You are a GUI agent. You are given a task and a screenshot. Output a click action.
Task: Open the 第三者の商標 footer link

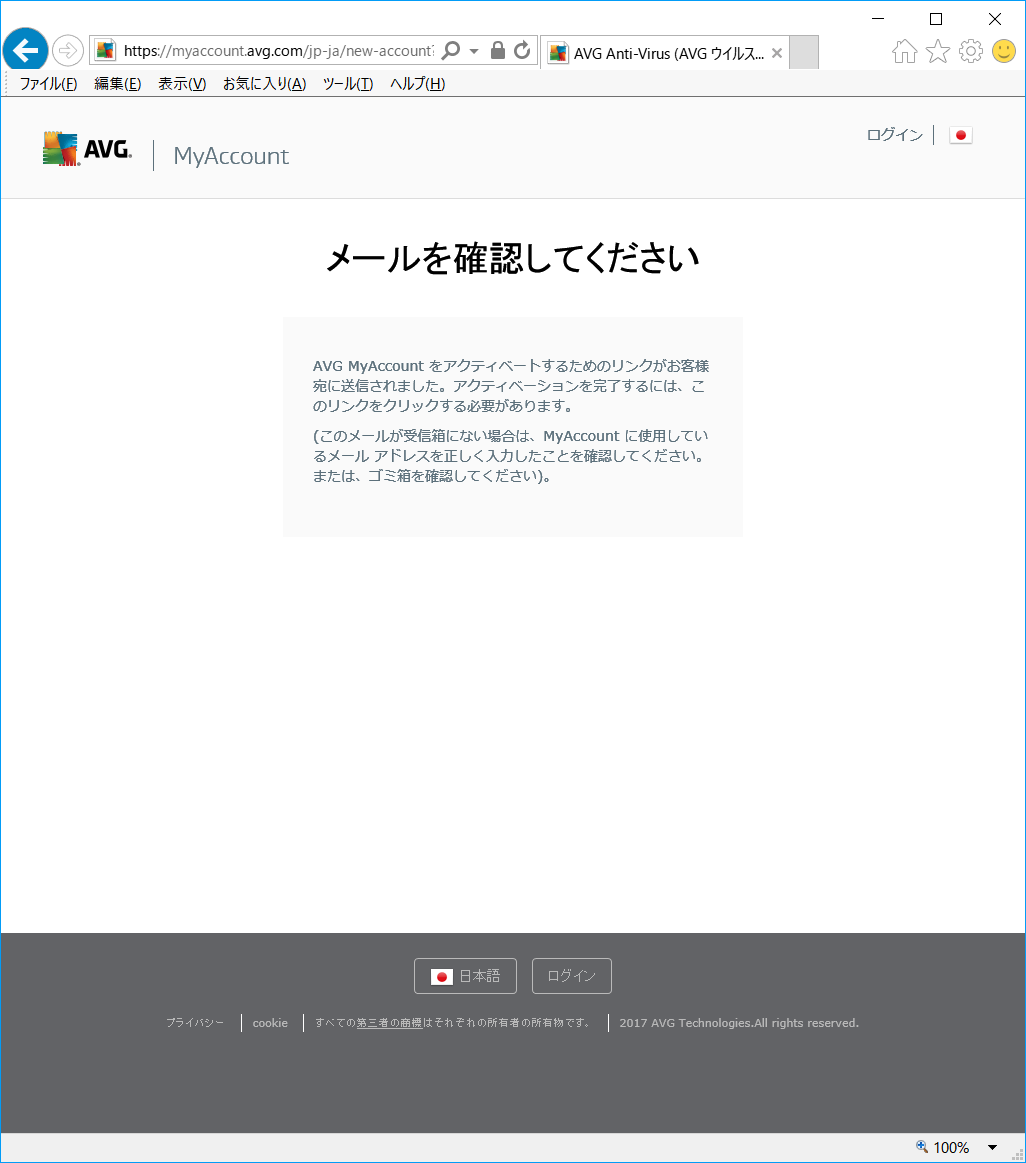(389, 1023)
